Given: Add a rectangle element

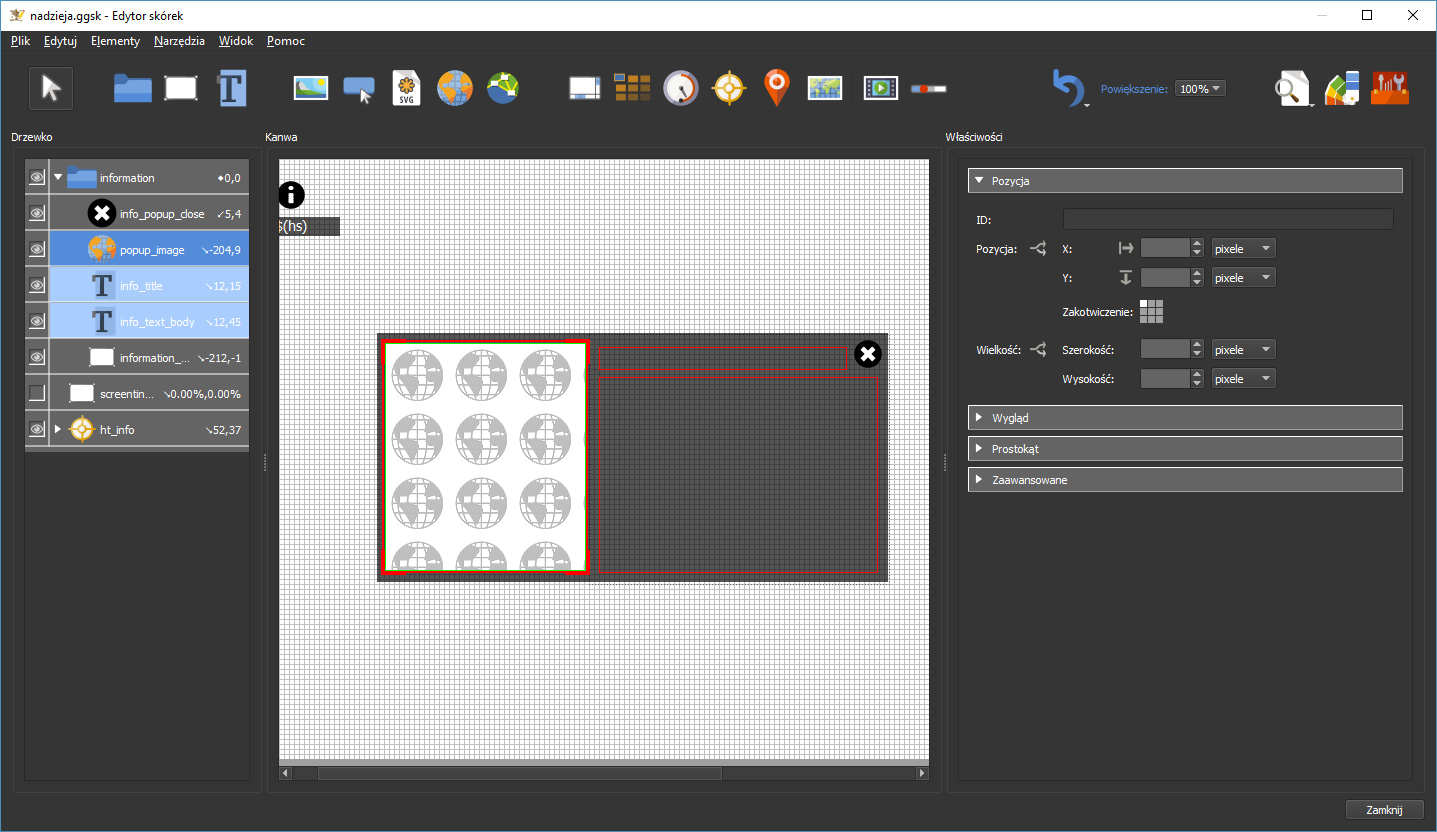Looking at the screenshot, I should pos(181,88).
